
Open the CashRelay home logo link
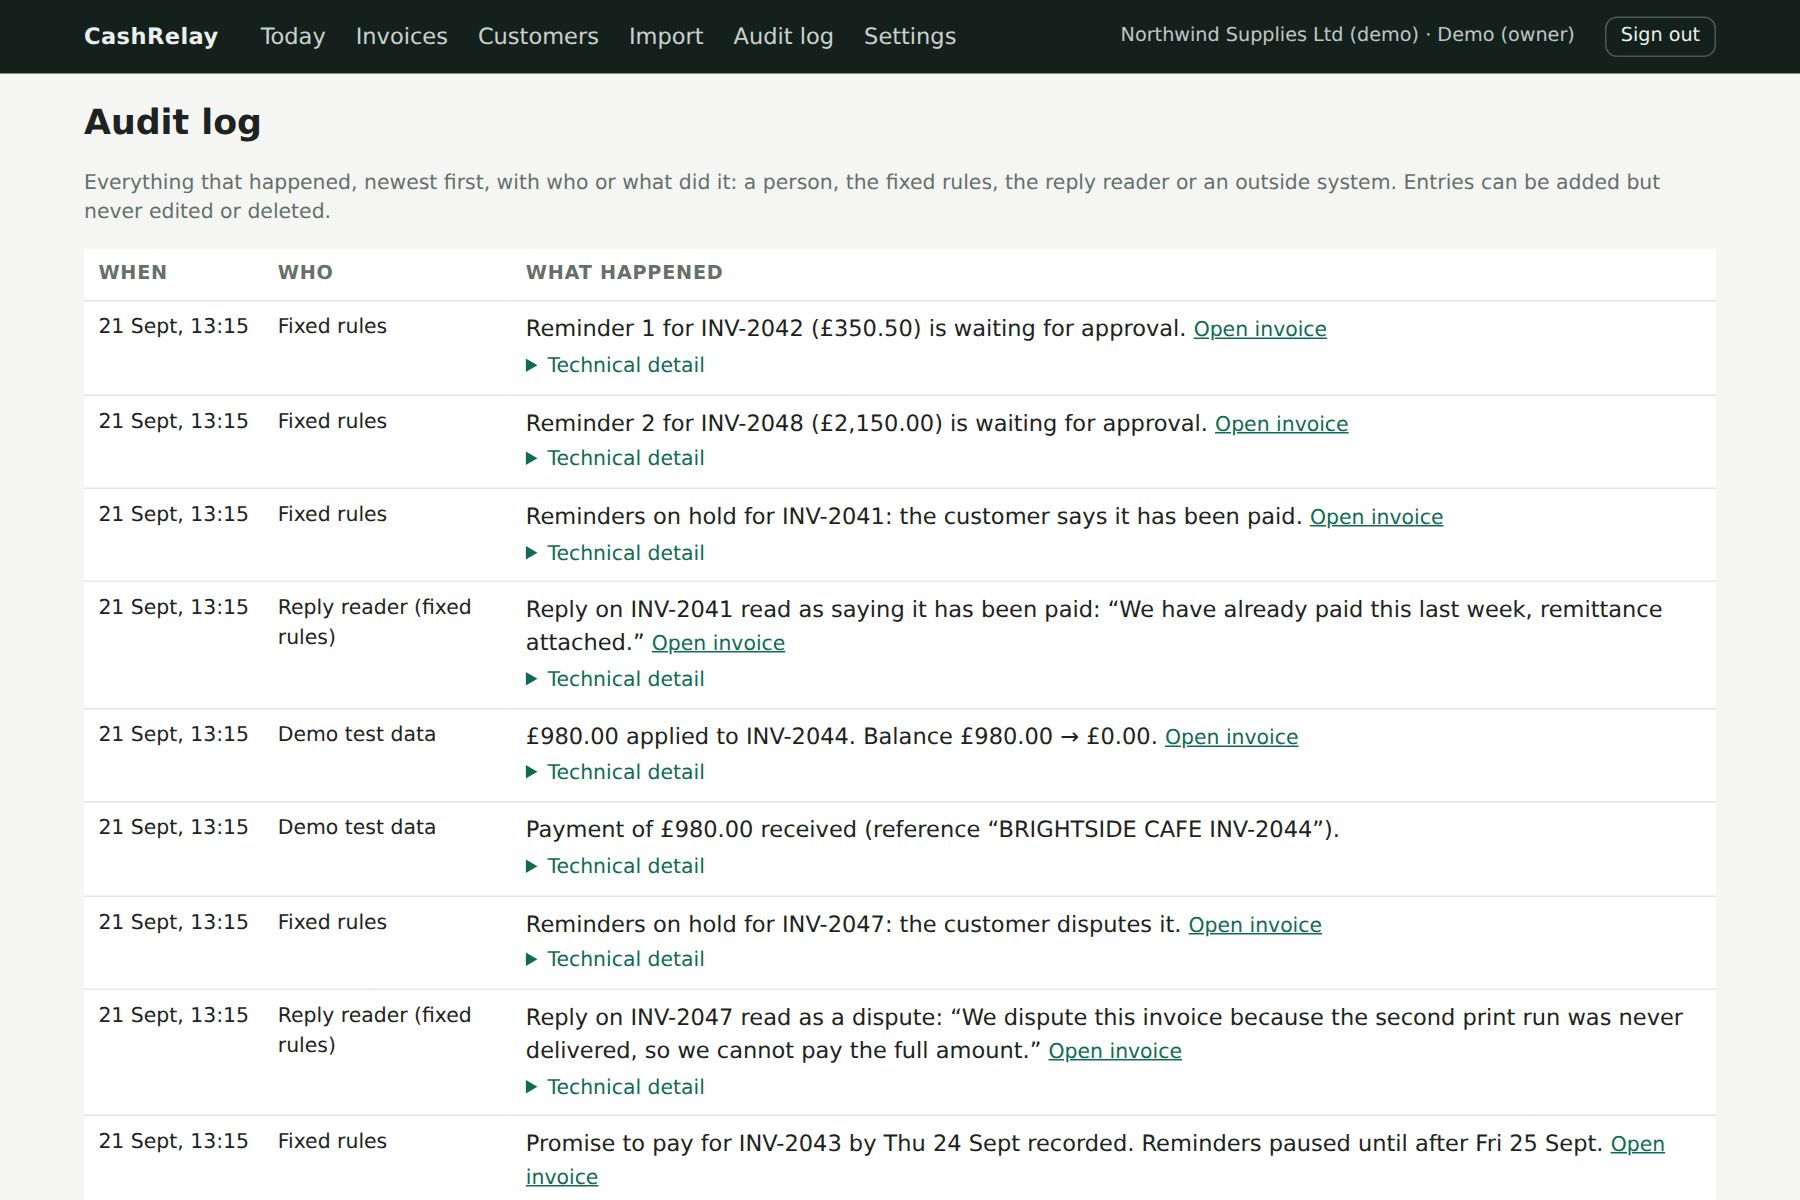coord(151,36)
